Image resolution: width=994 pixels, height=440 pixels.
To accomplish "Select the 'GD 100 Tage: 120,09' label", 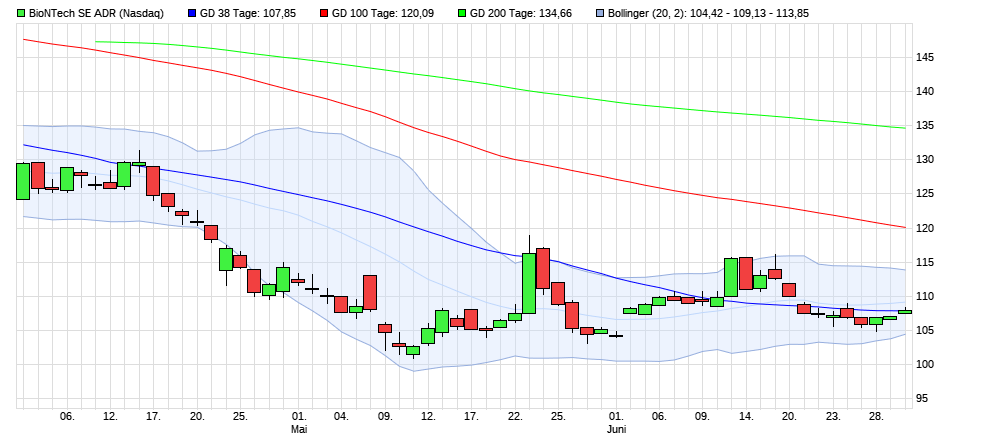I will click(x=382, y=13).
